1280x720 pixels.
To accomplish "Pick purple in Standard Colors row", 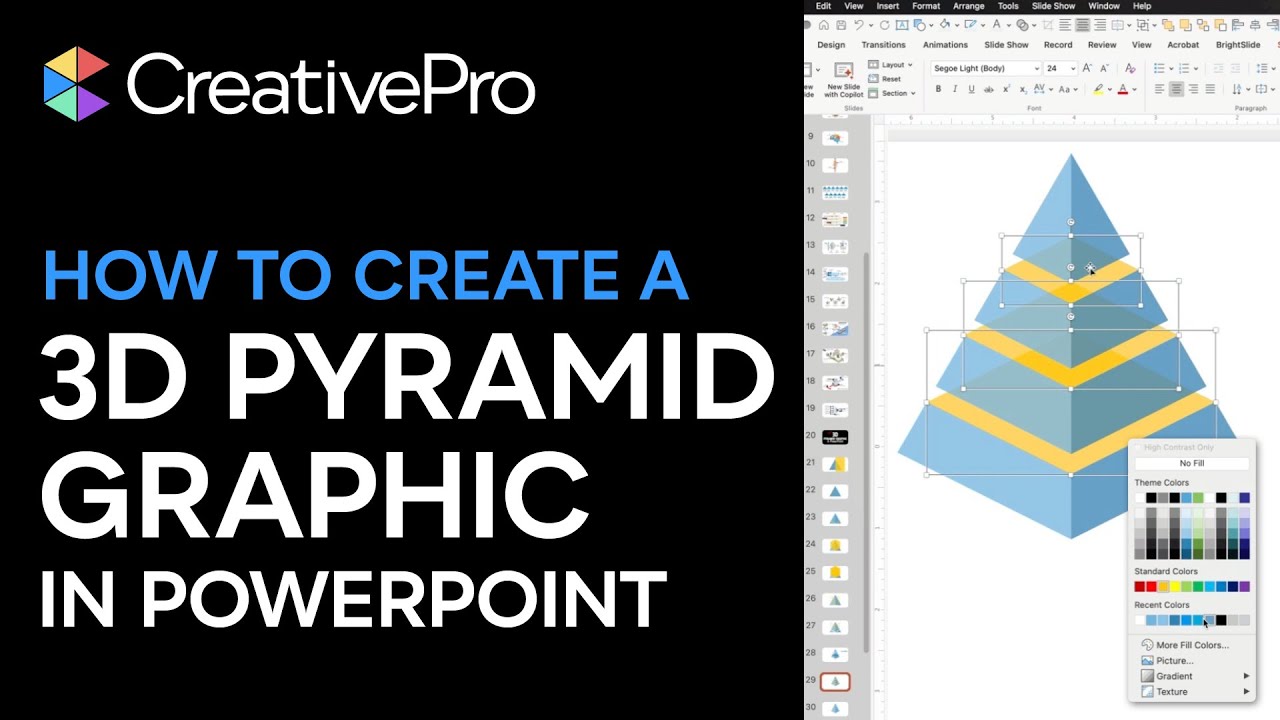I will pyautogui.click(x=1244, y=587).
